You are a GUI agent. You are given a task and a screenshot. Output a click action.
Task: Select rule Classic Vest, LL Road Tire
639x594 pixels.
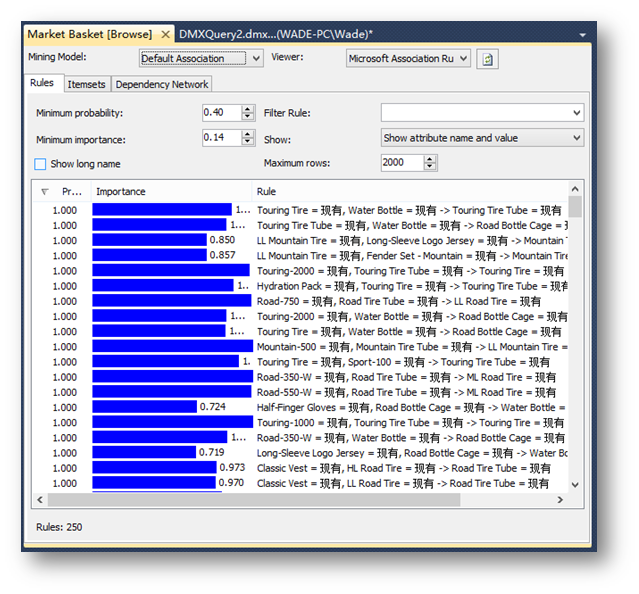tap(302, 483)
